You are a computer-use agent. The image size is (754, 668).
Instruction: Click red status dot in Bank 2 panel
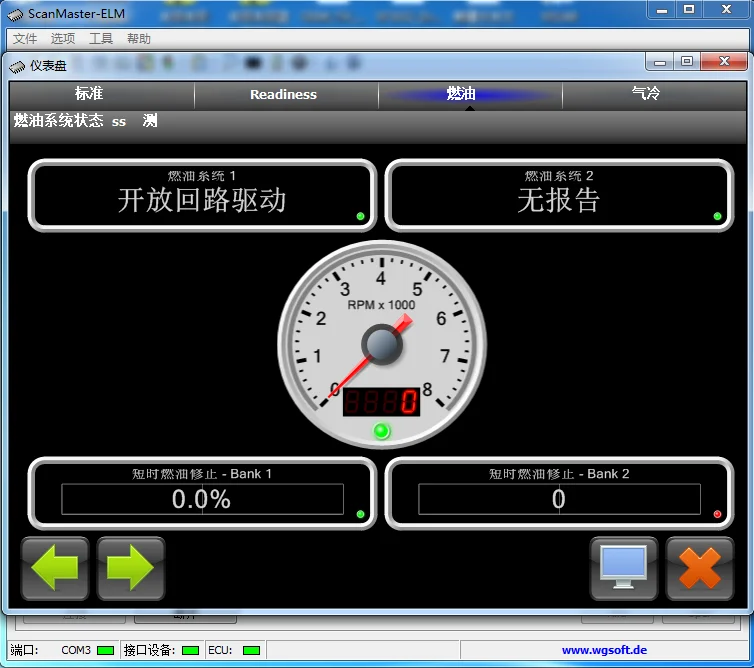point(717,515)
